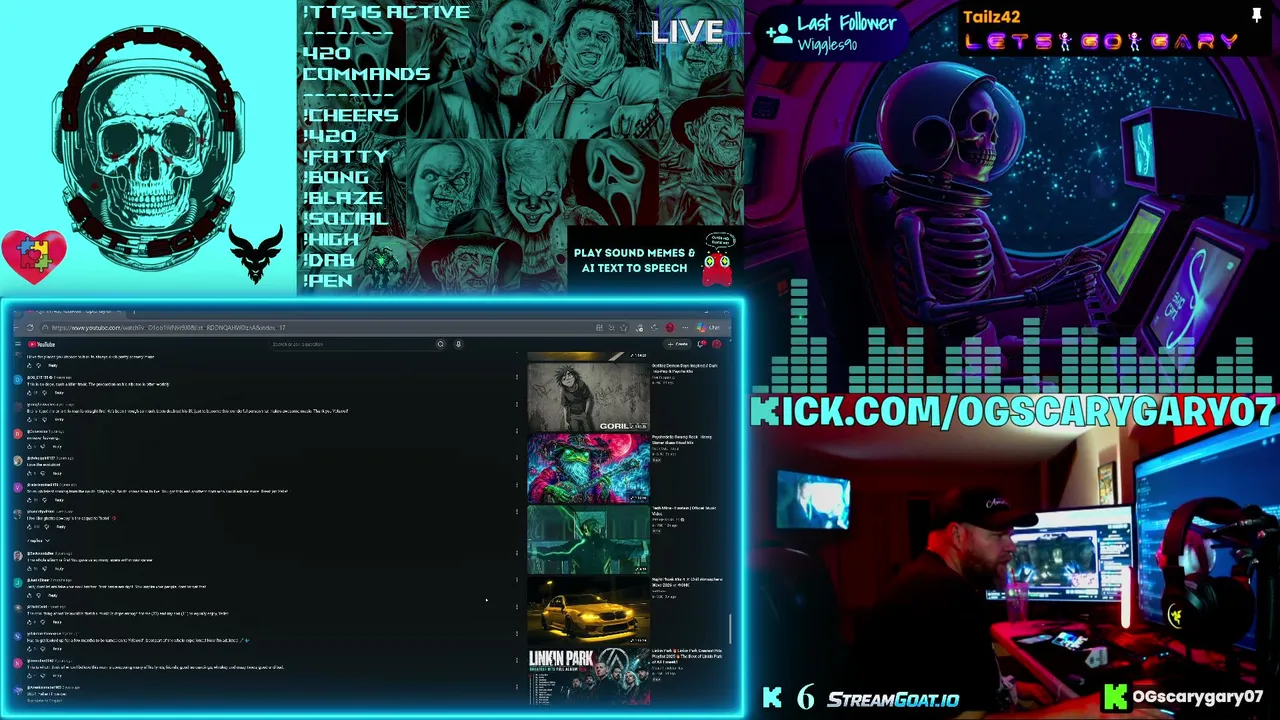Screen dimensions: 1280x720
Task: Dislike the "This is so dope" comment
Action: 44,393
